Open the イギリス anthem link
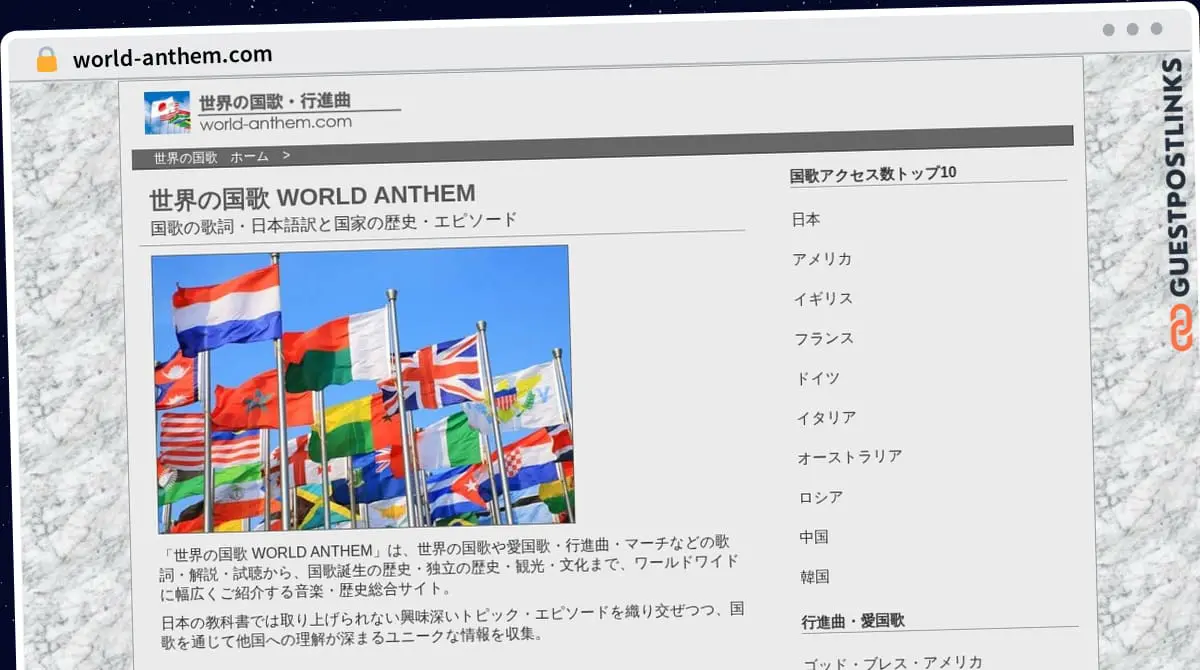The image size is (1200, 670). pos(823,299)
